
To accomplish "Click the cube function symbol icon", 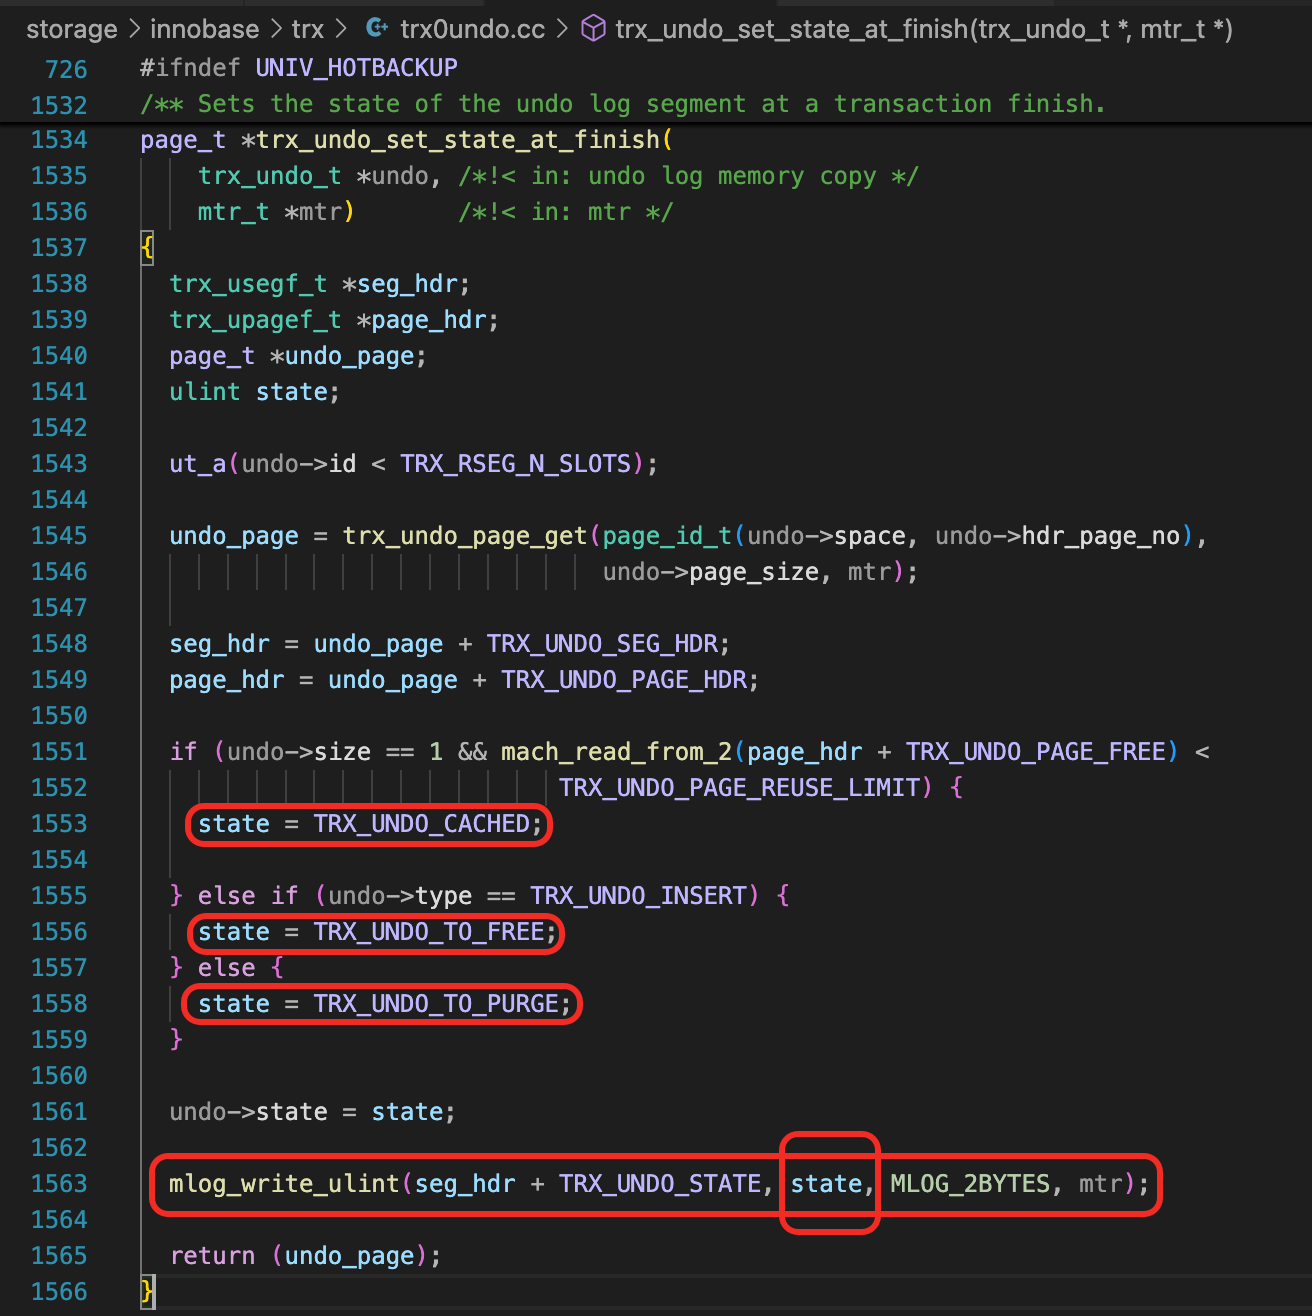I will 593,29.
